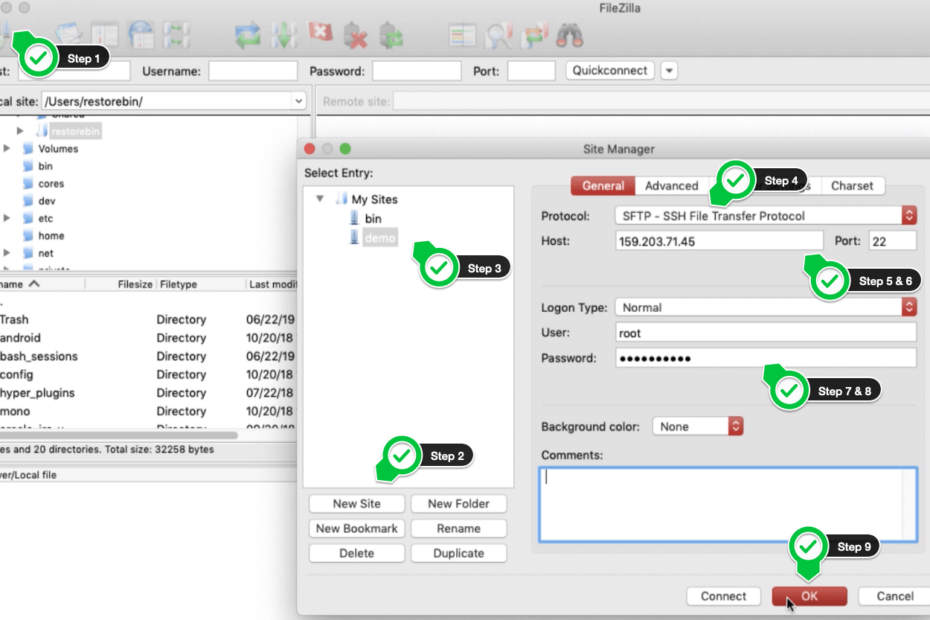Click refresh file lists icon with blue-green arrows
Screen dimensions: 930x620
point(247,35)
